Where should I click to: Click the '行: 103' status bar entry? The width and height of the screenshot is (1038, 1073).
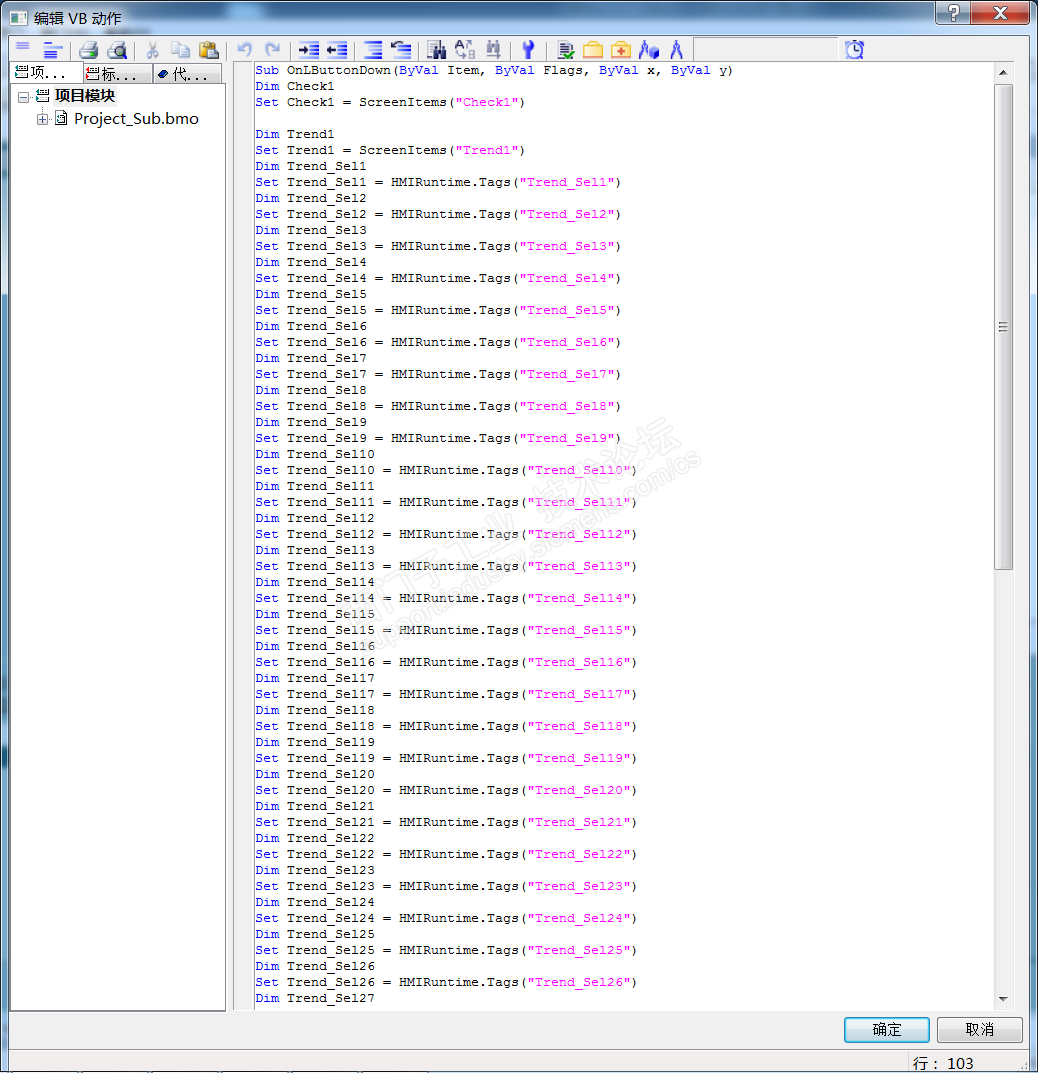[x=942, y=1063]
